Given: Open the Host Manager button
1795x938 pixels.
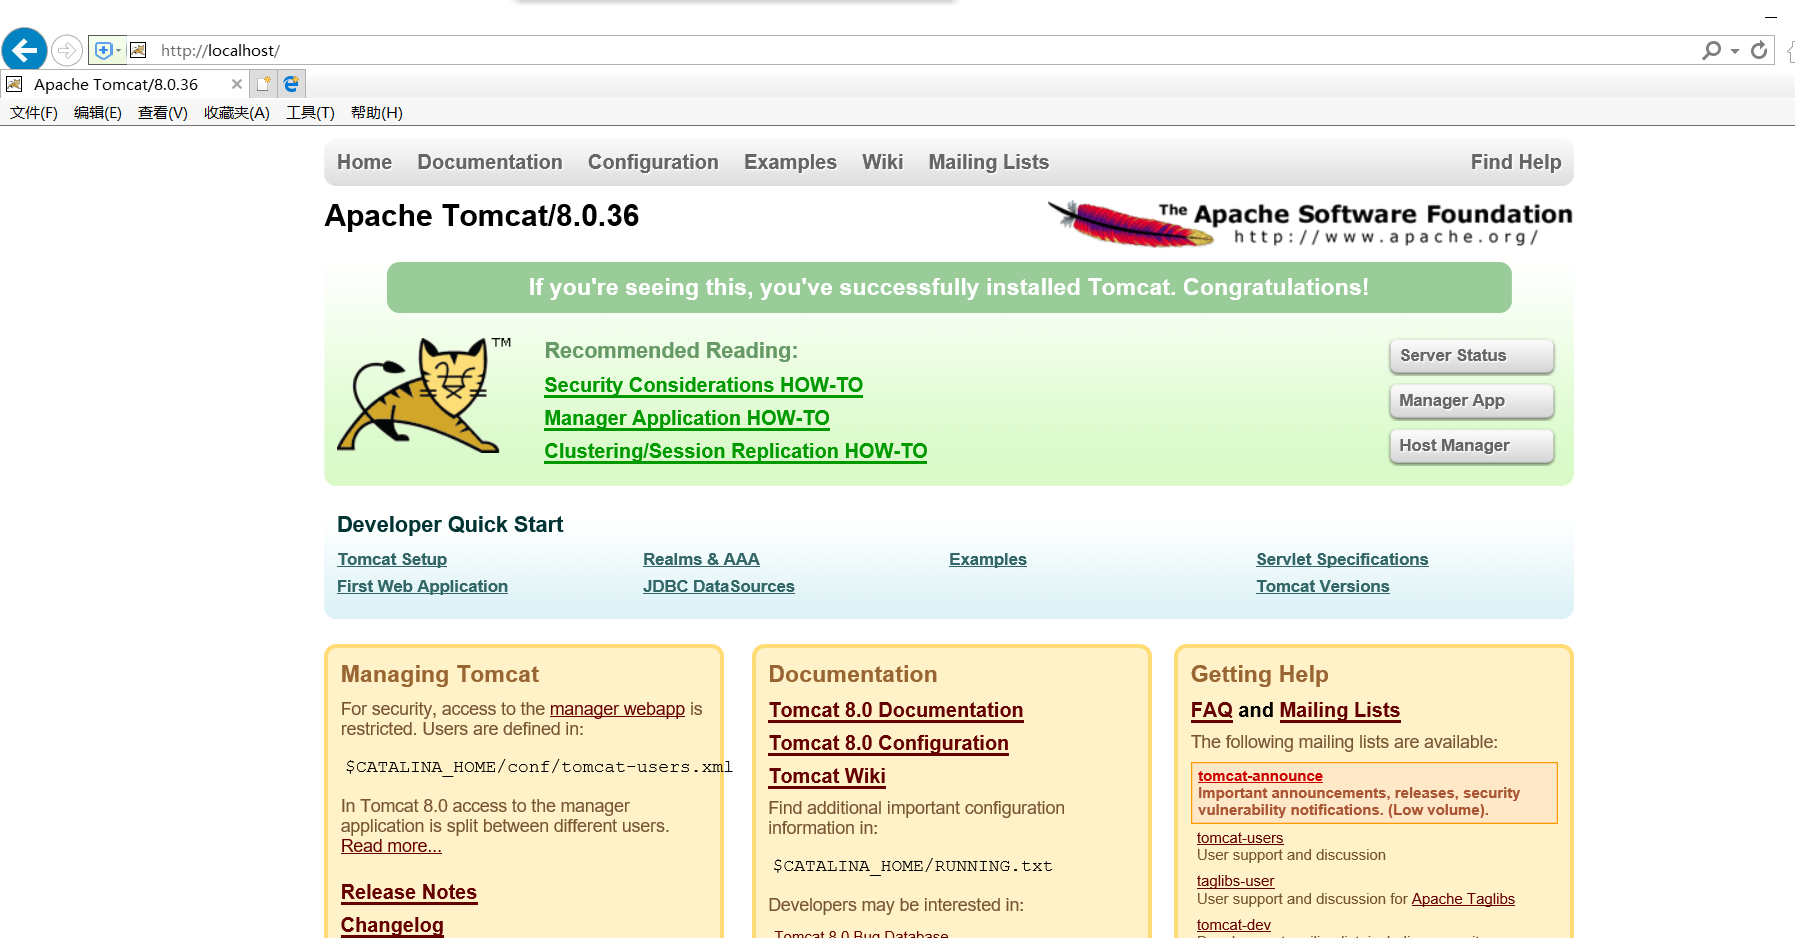Looking at the screenshot, I should [x=1472, y=445].
